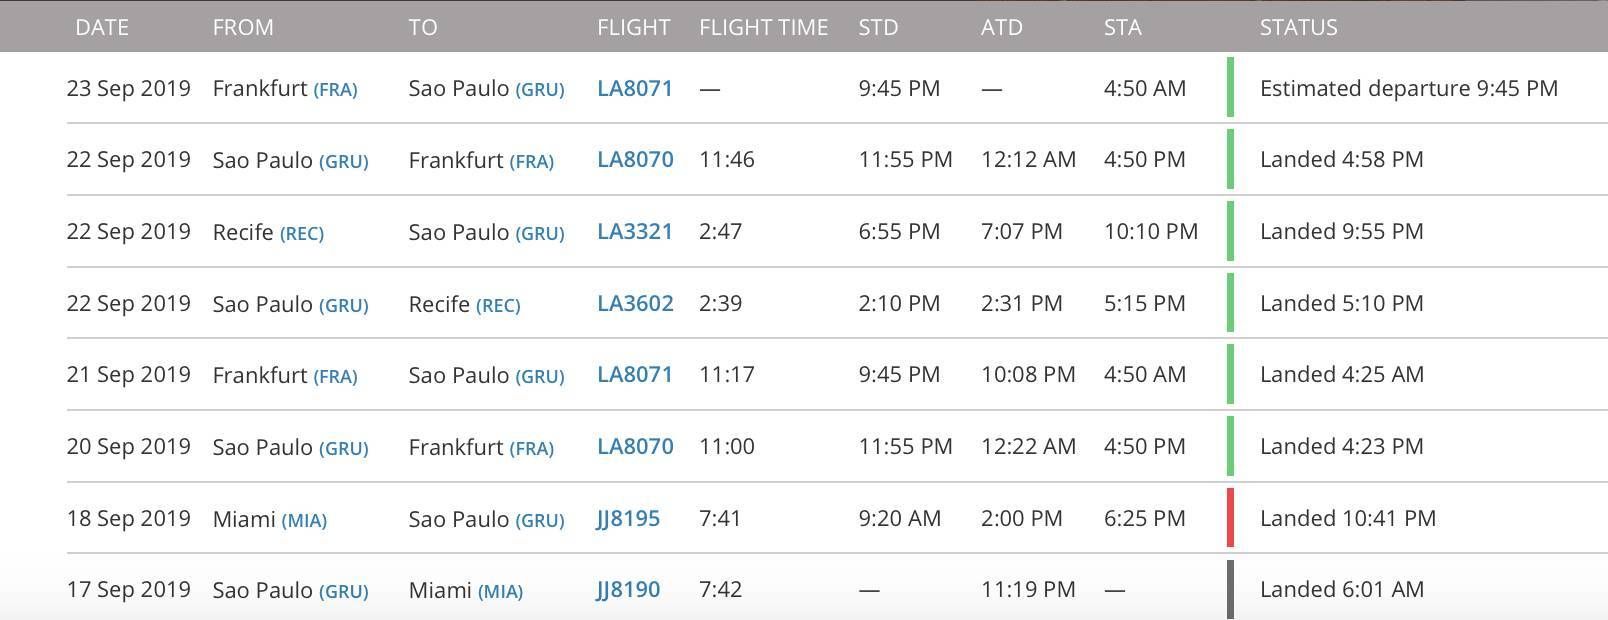Screen dimensions: 1608x620
Task: Click the REC code in Recife departure row
Action: coord(302,233)
